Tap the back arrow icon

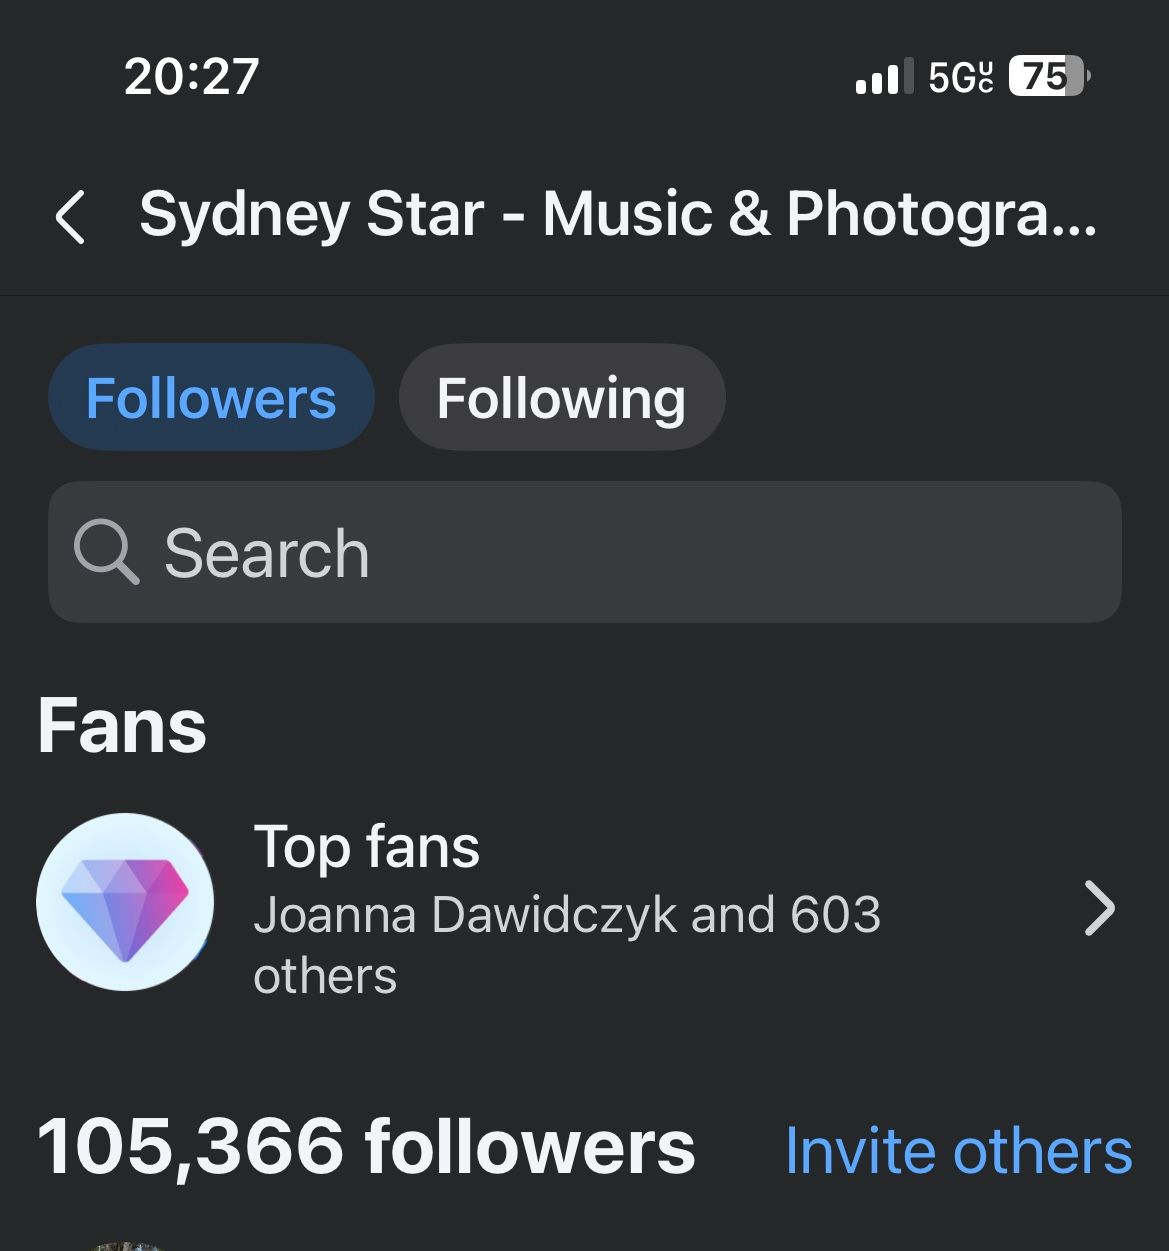[70, 216]
